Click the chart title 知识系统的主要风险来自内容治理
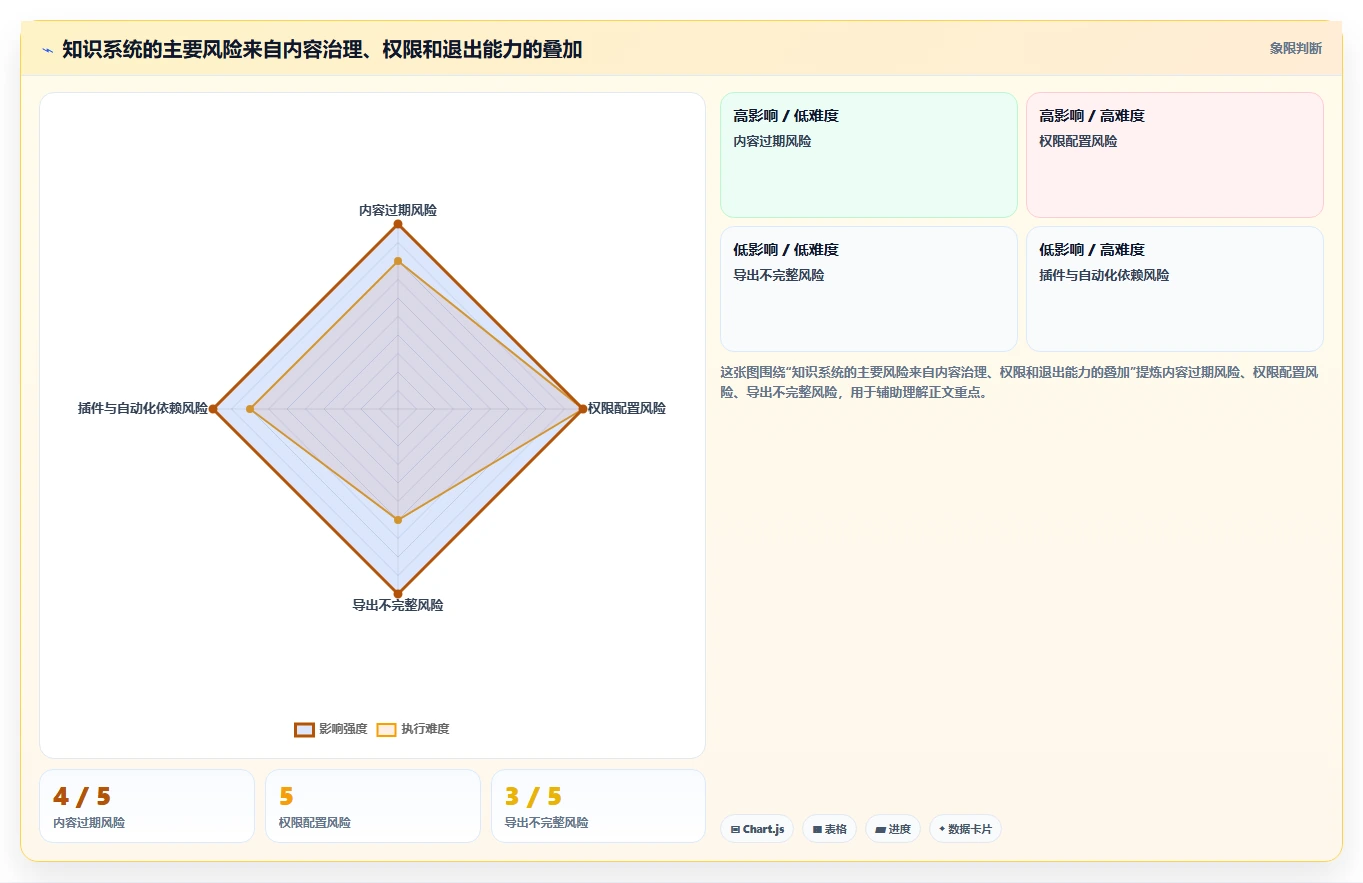 click(322, 49)
